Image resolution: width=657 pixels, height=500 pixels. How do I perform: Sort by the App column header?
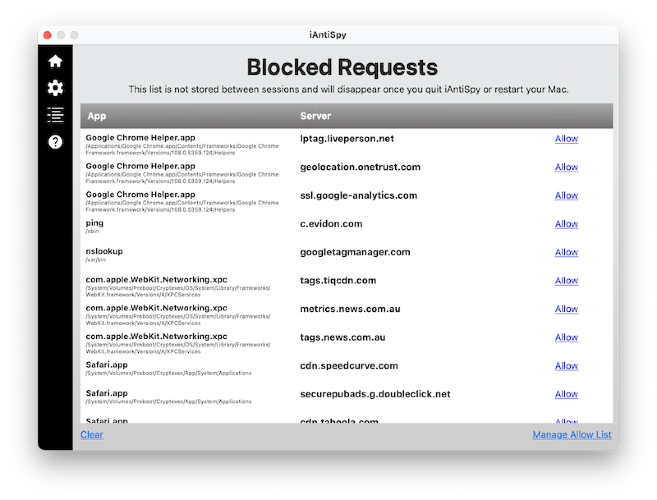click(97, 116)
